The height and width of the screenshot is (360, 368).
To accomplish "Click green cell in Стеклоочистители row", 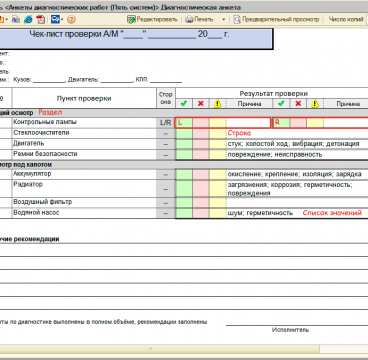I will [x=184, y=134].
